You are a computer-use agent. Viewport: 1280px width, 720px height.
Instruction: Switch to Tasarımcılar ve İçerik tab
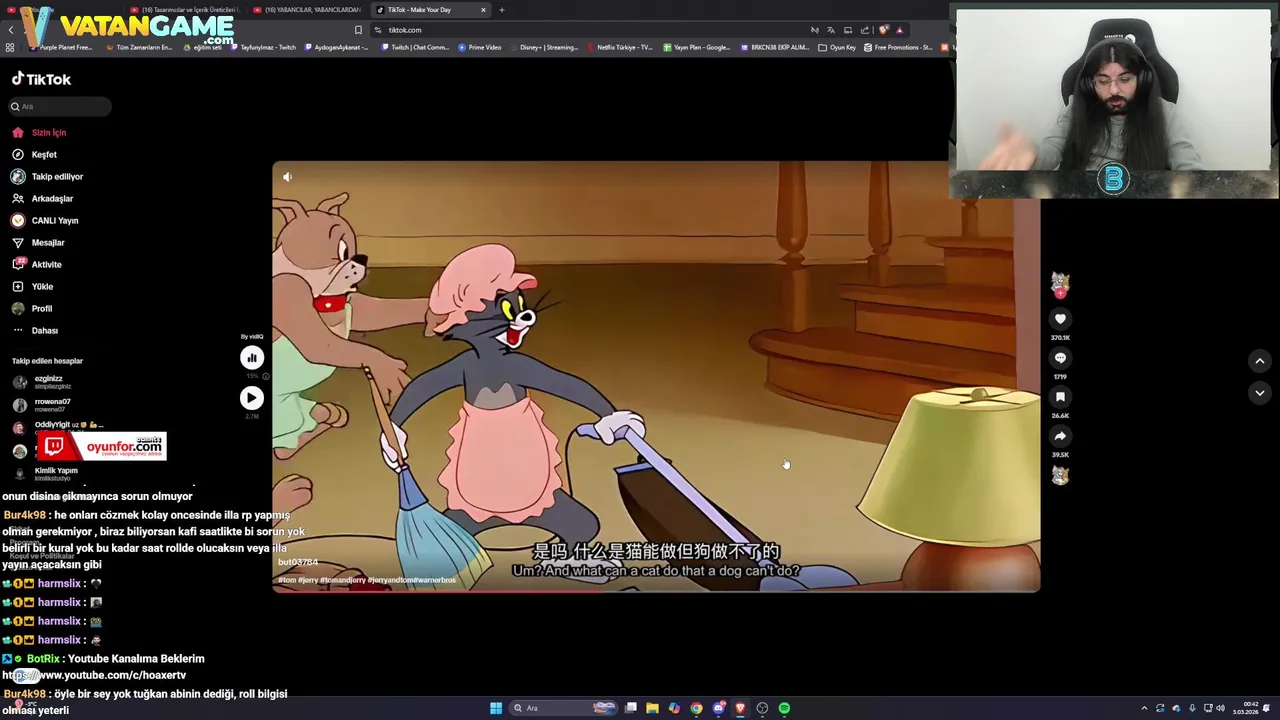pos(184,10)
